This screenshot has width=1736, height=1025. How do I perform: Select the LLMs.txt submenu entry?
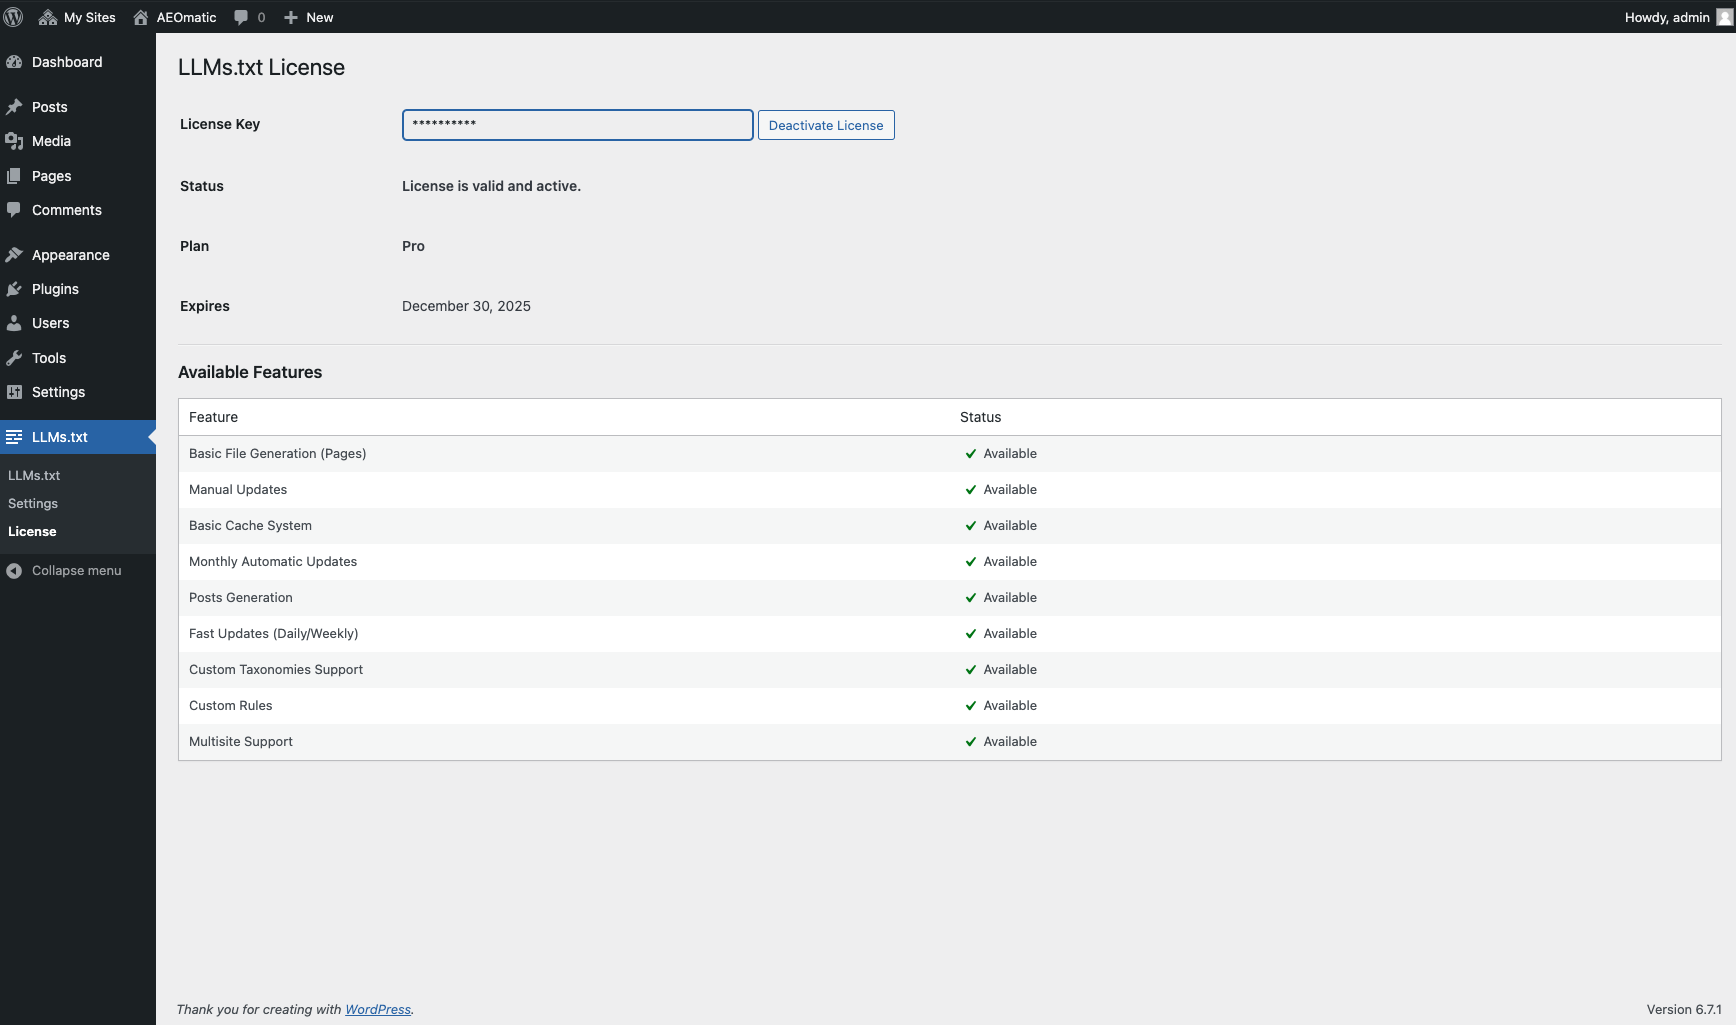(34, 476)
